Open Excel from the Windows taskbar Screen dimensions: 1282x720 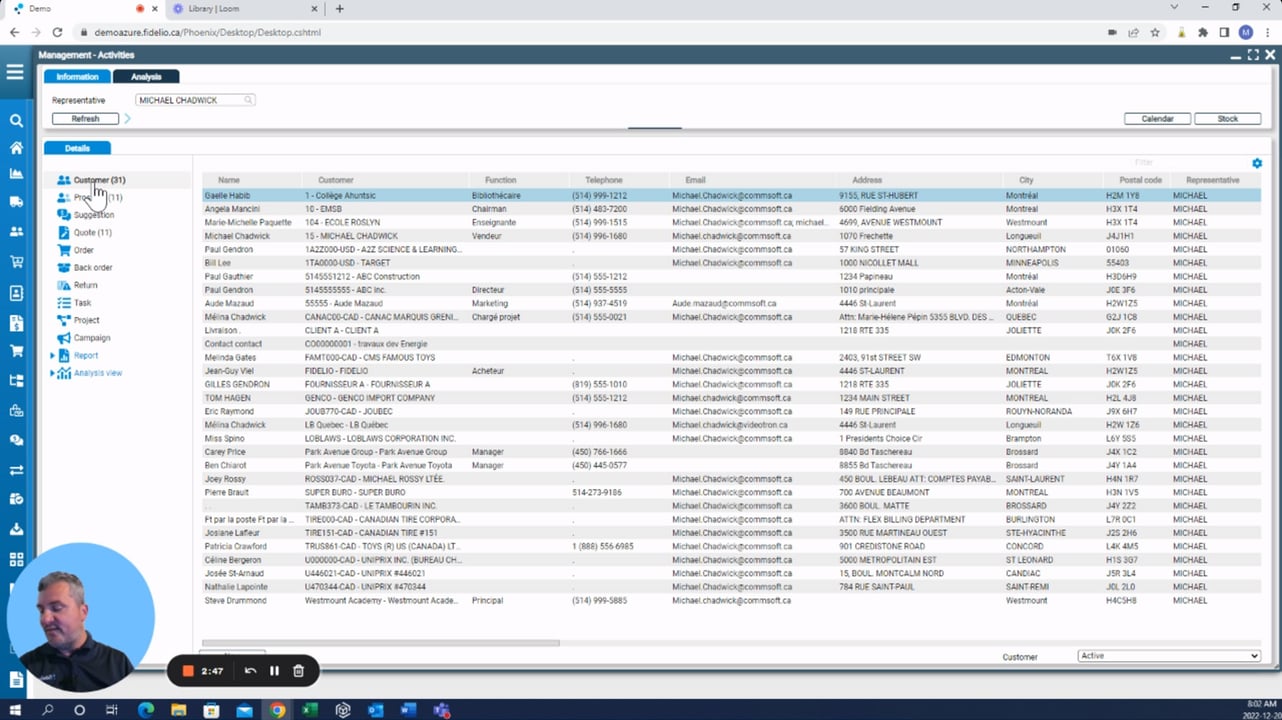(310, 710)
